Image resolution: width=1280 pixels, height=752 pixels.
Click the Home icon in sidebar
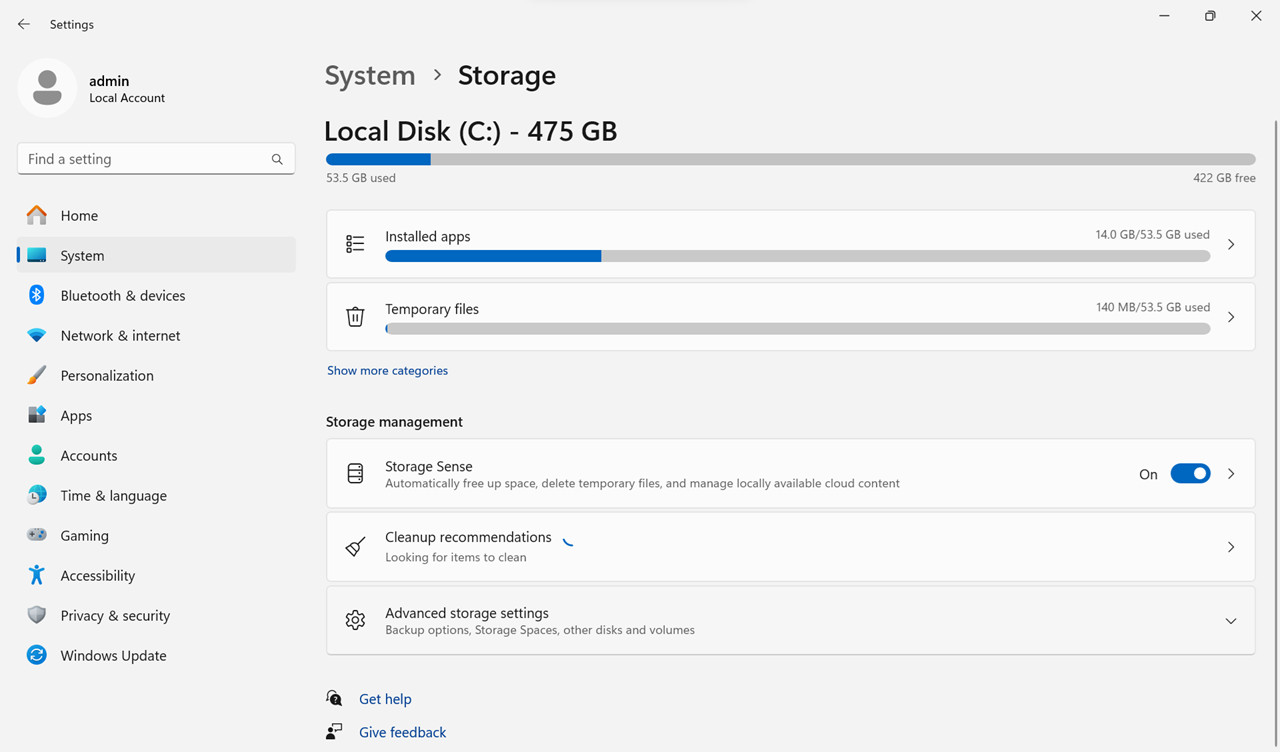[x=37, y=215]
